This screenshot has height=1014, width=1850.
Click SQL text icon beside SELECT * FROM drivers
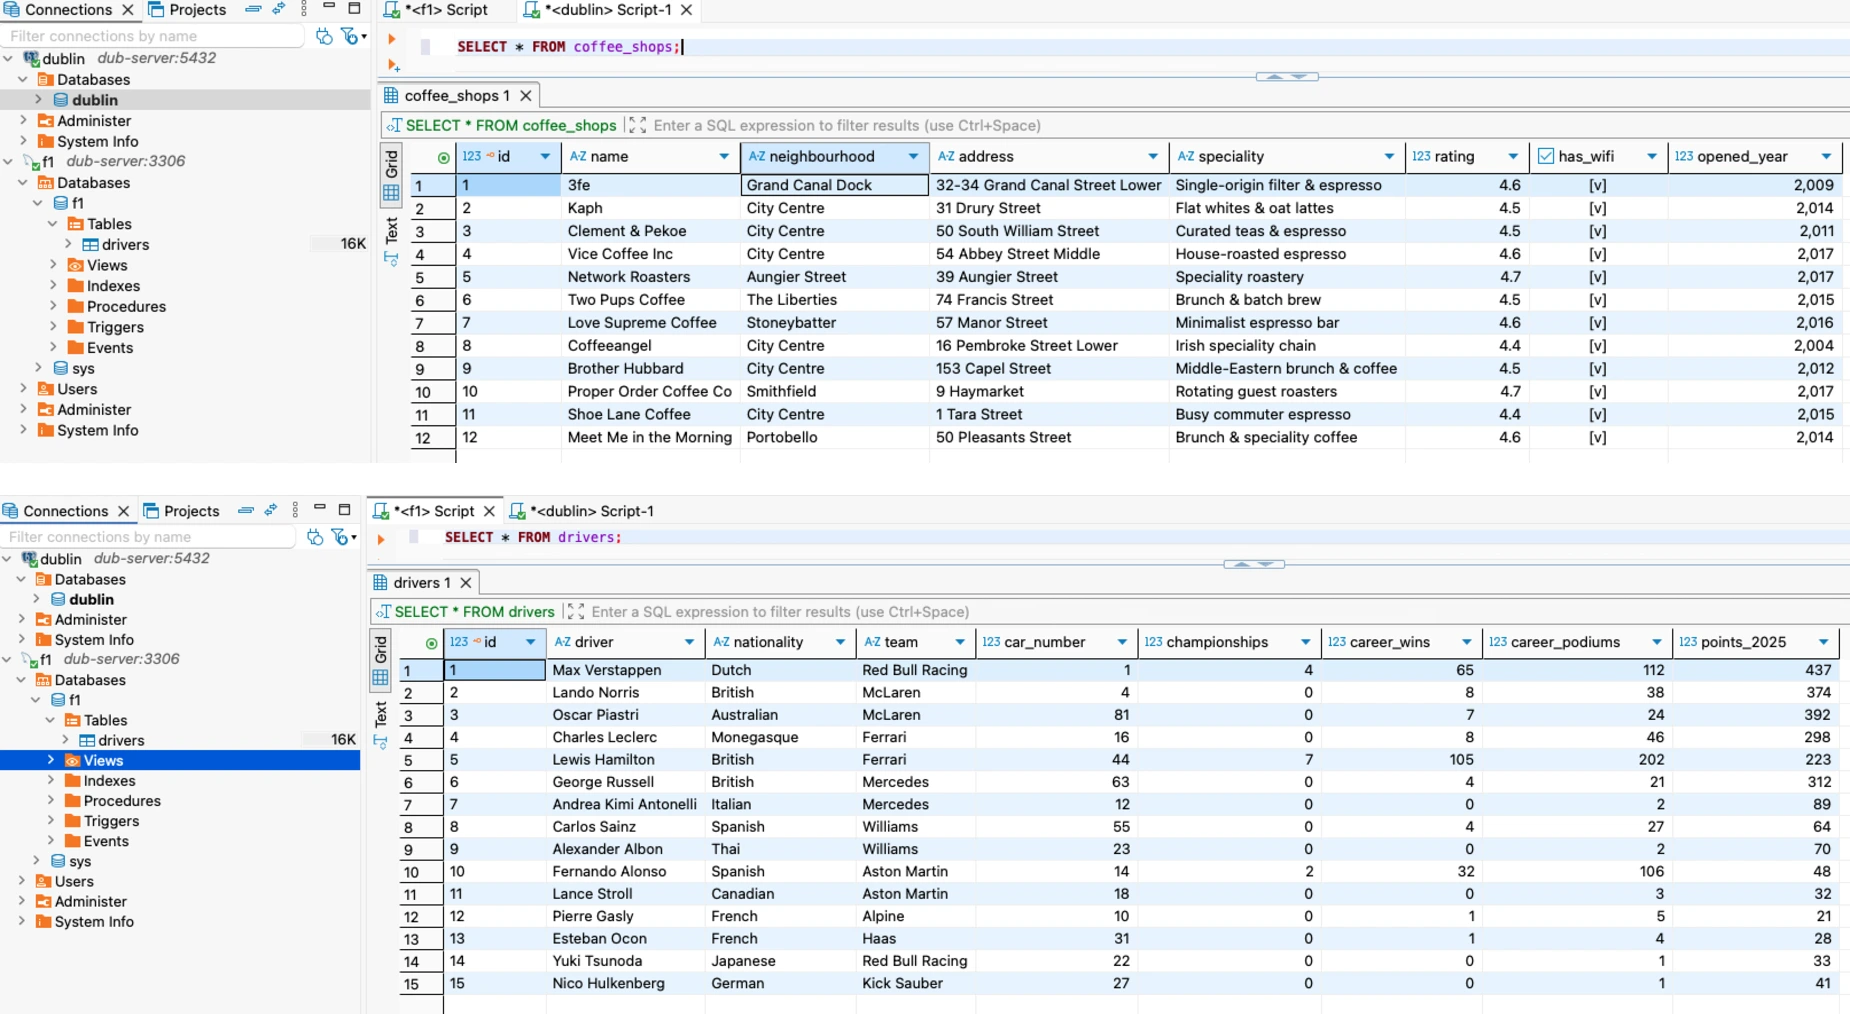(383, 611)
